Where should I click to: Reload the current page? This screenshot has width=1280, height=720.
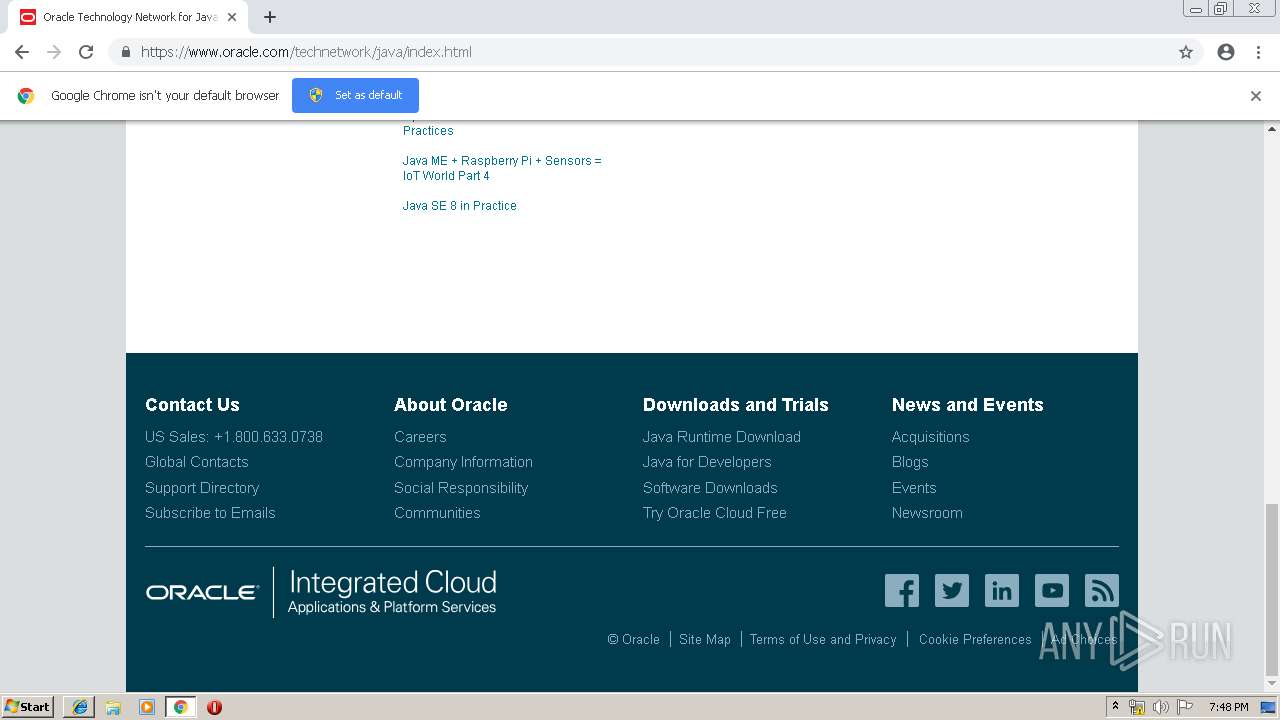tap(86, 52)
